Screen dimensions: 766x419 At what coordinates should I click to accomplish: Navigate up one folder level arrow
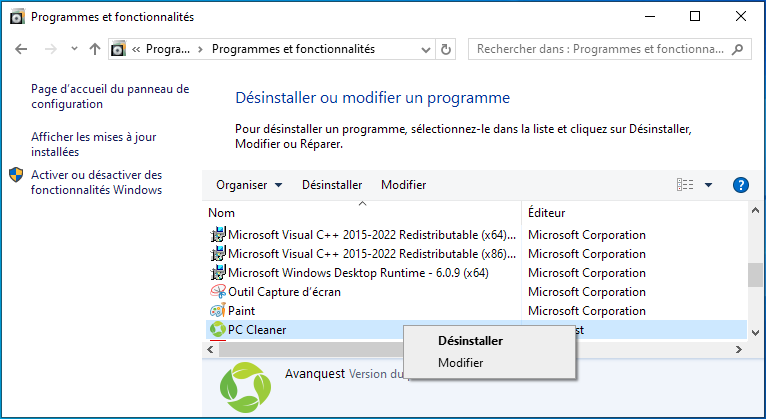coord(95,49)
